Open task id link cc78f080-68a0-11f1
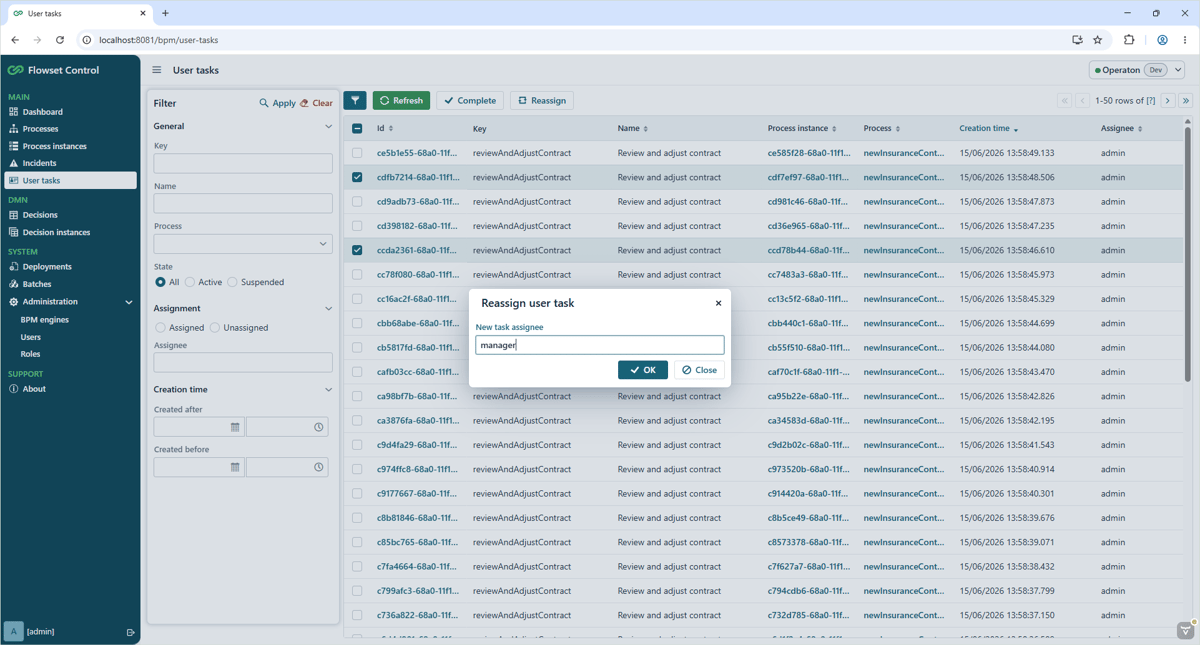Image resolution: width=1200 pixels, height=645 pixels. pos(417,275)
